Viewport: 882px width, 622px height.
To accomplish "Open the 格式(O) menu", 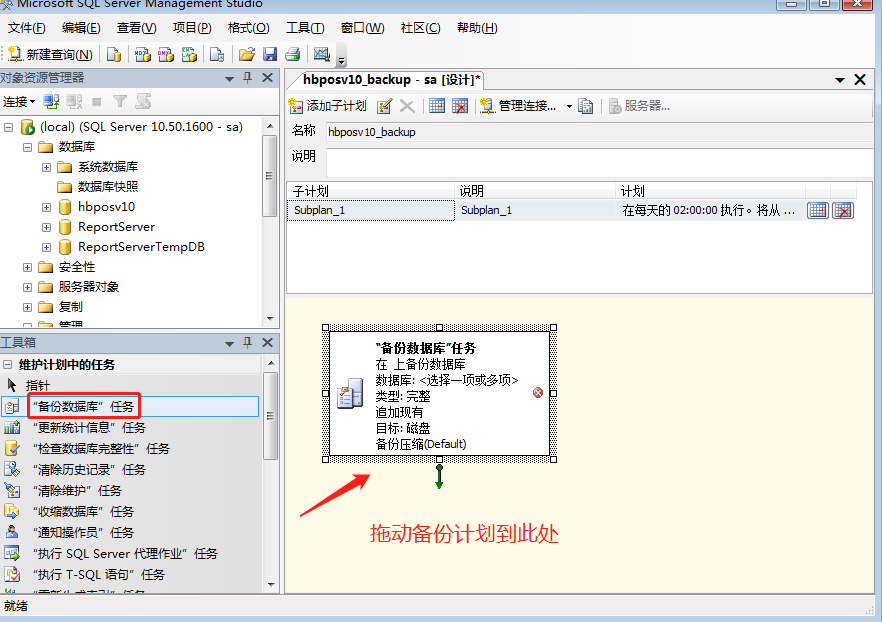I will click(249, 28).
